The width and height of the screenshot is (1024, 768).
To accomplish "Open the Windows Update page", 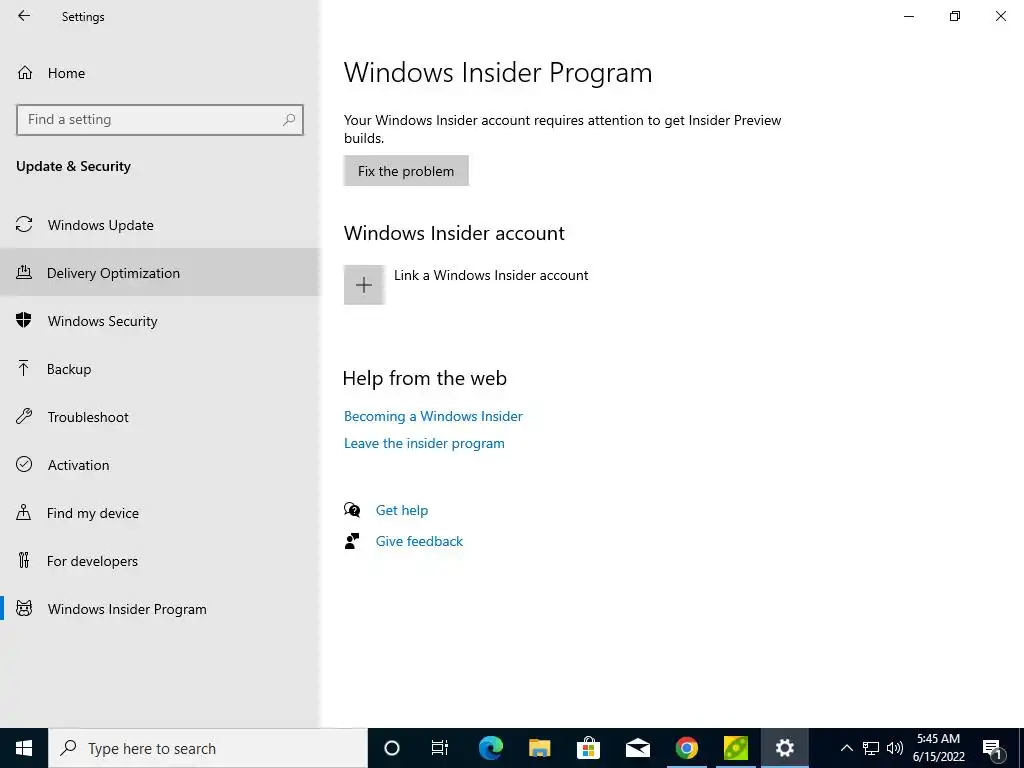I will coord(160,225).
